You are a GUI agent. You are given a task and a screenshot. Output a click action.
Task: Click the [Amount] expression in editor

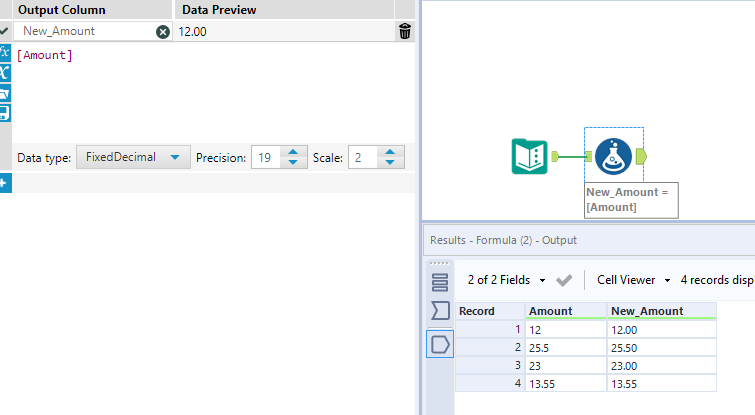click(44, 55)
